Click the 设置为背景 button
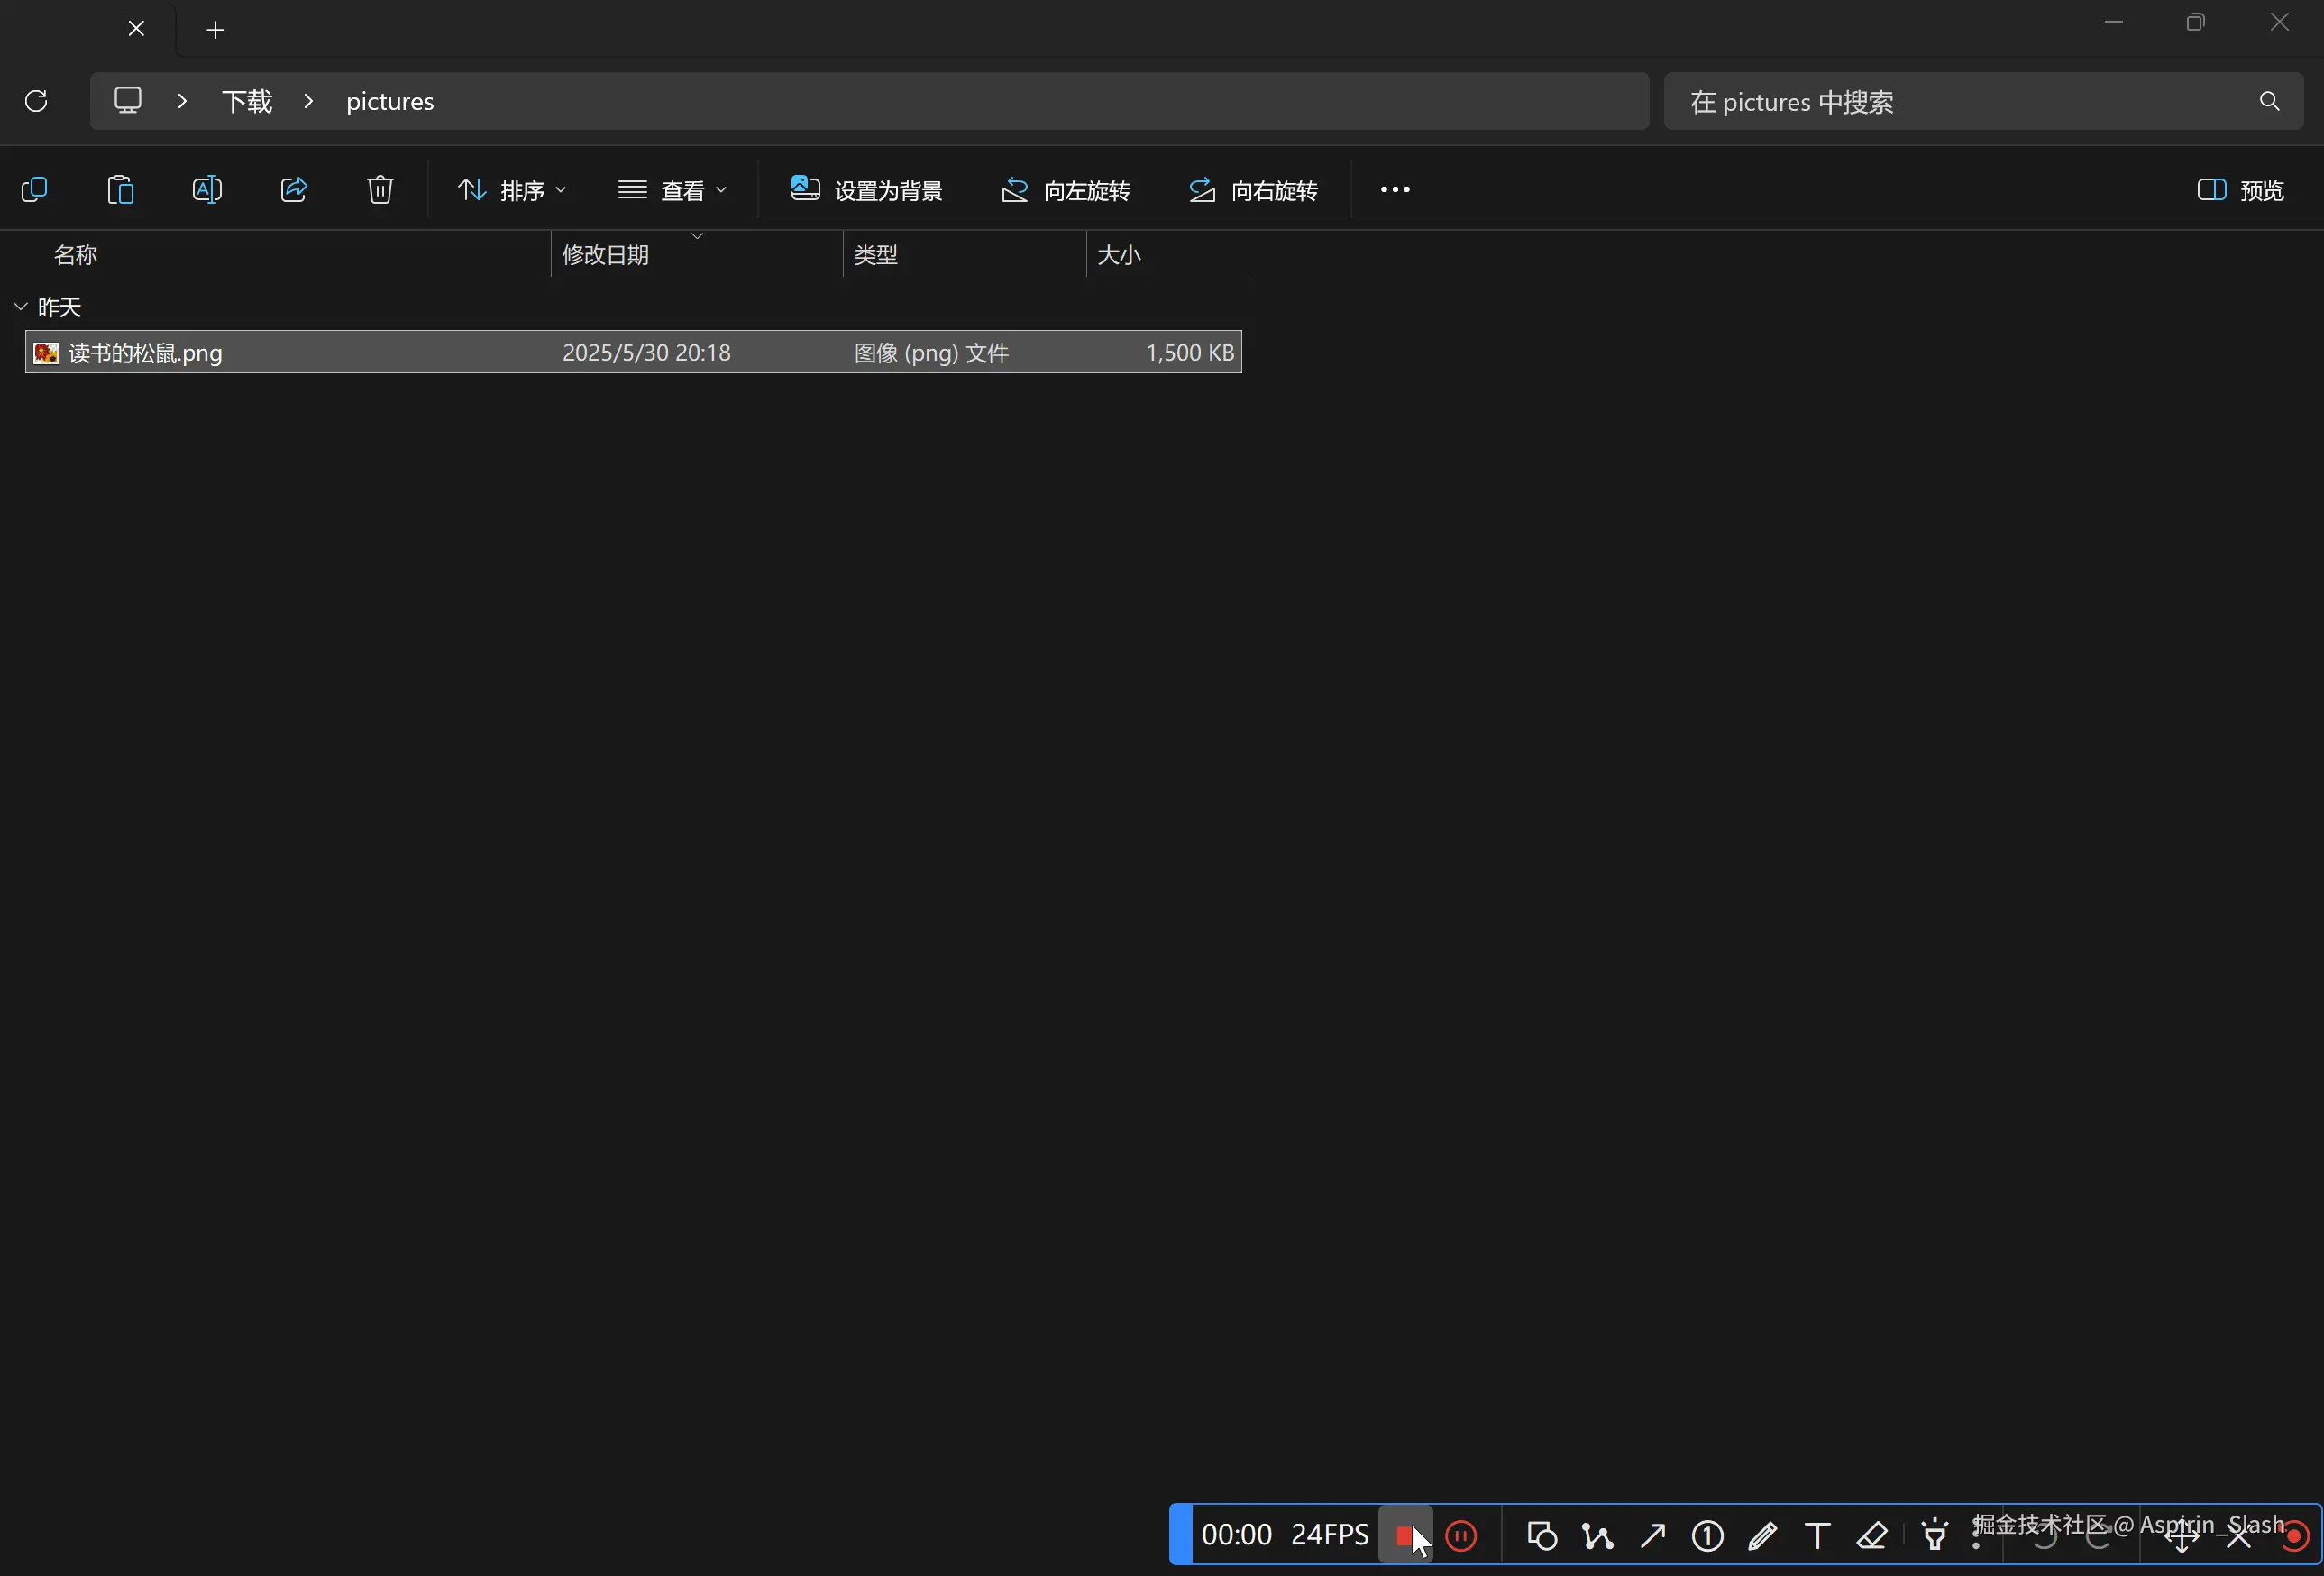The height and width of the screenshot is (1576, 2324). pyautogui.click(x=866, y=189)
